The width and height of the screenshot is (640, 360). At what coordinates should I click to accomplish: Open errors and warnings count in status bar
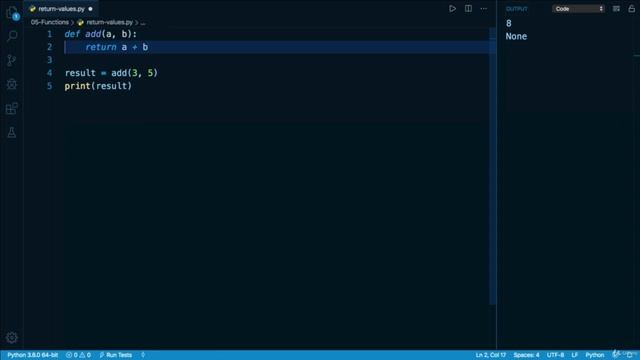point(78,355)
